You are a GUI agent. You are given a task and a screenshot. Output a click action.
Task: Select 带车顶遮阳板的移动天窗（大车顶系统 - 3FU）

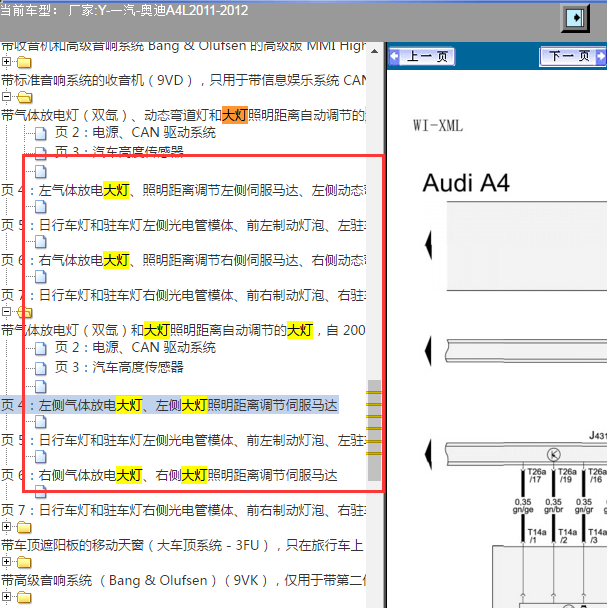(182, 545)
